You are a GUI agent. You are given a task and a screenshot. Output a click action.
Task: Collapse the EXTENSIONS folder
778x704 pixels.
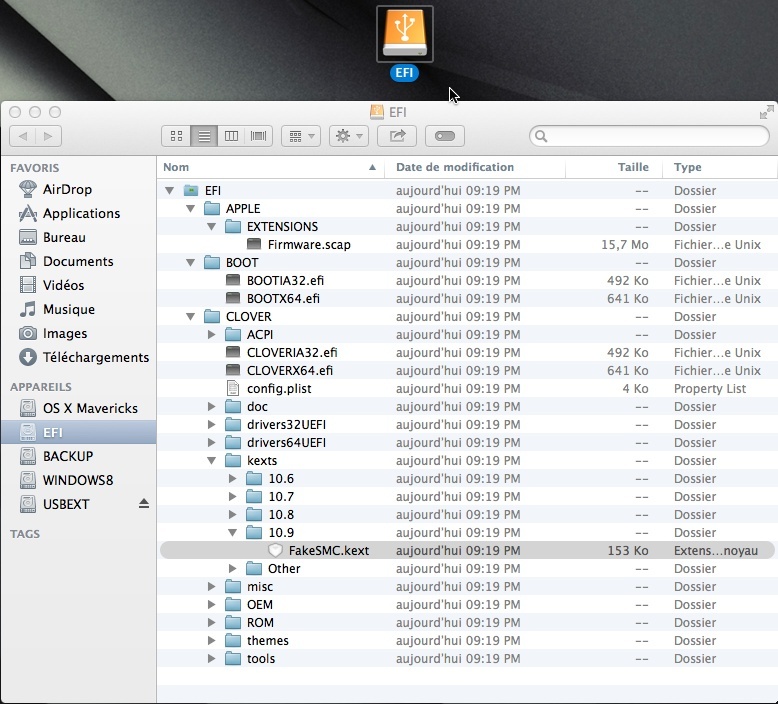click(211, 227)
